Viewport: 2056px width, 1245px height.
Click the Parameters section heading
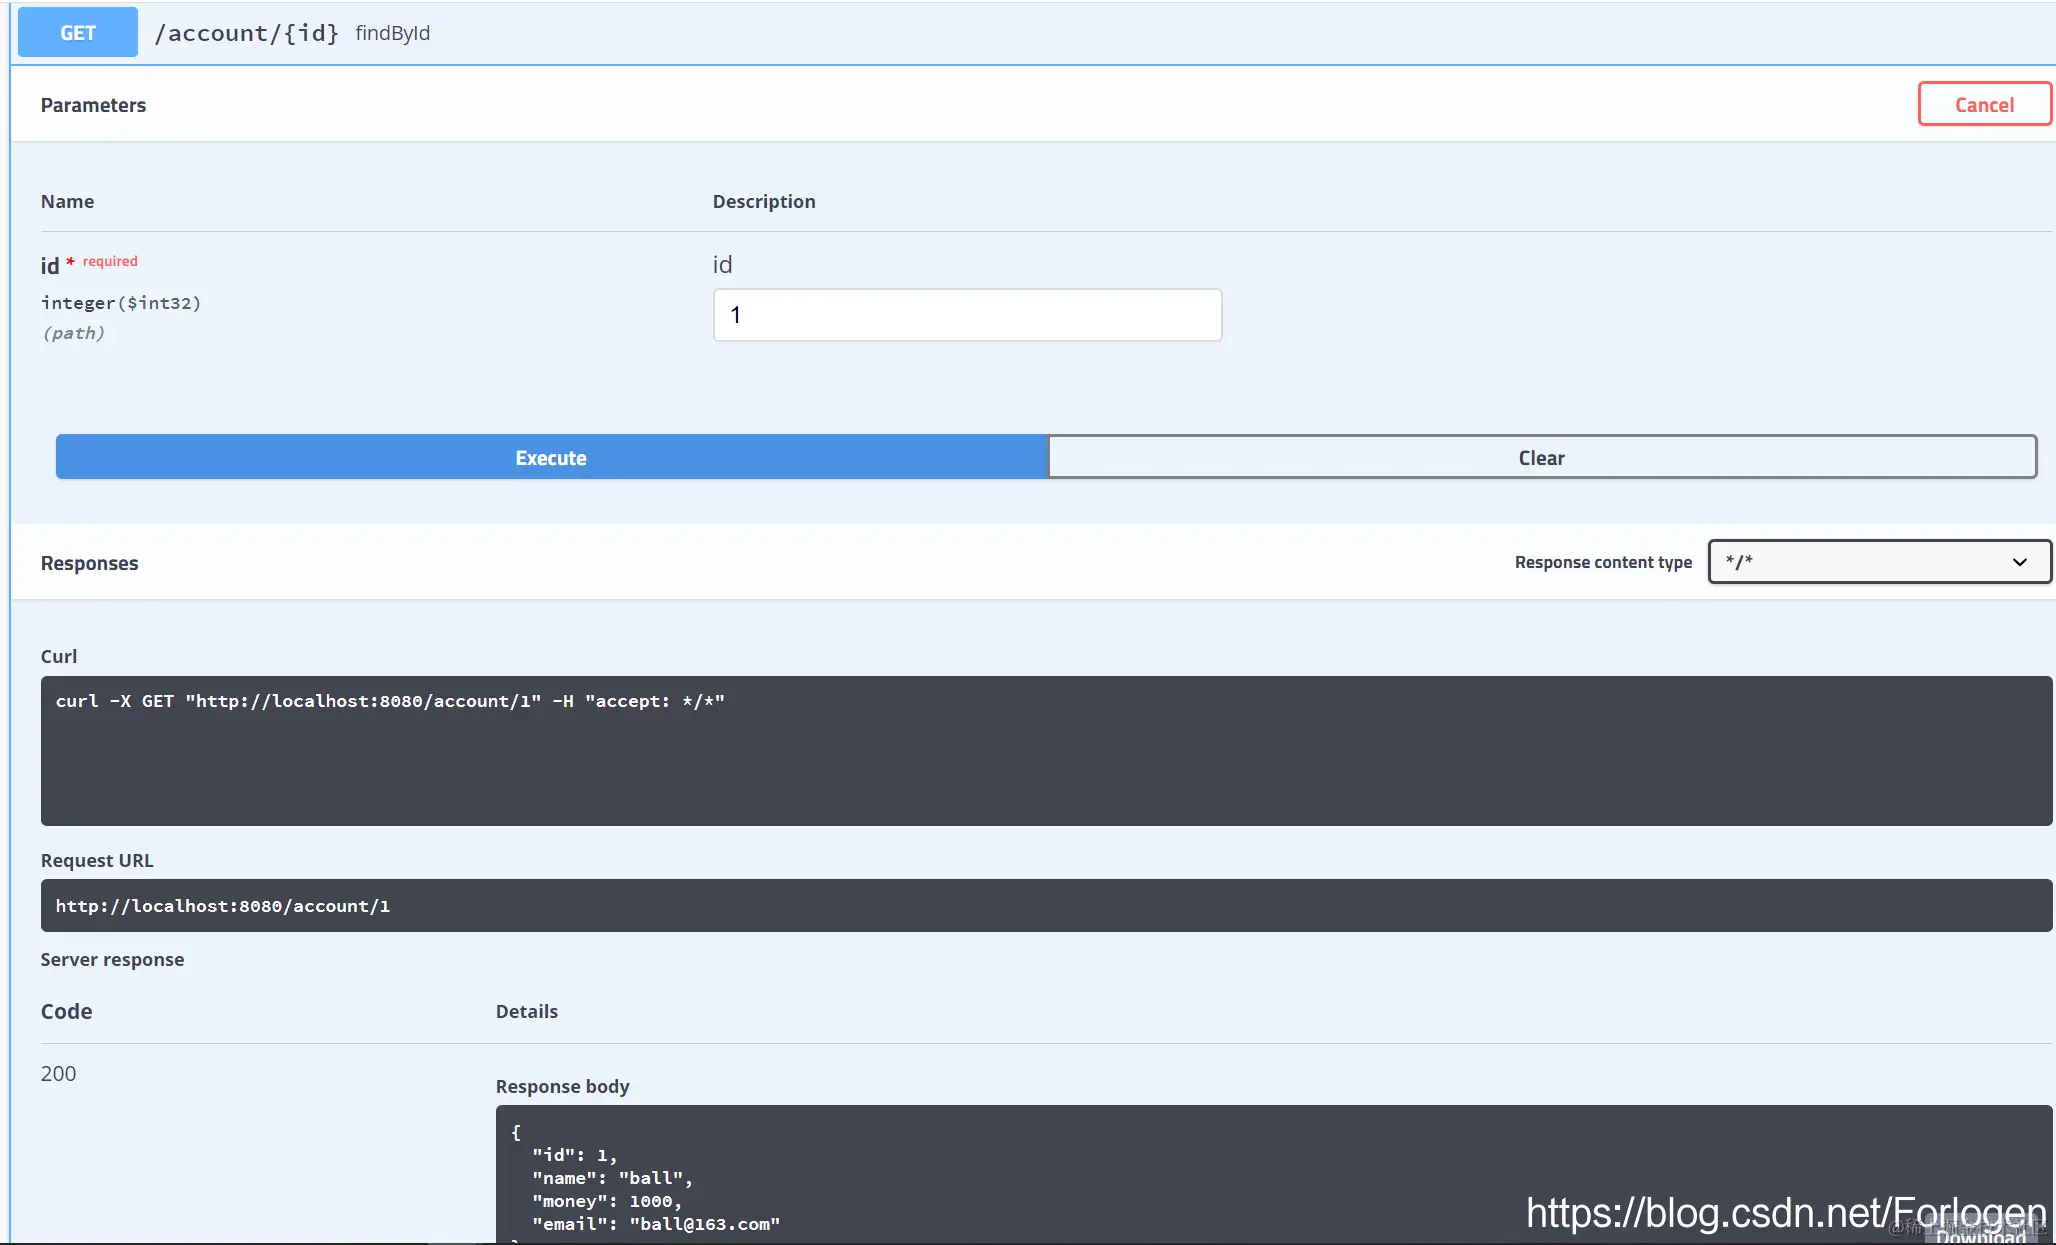[x=93, y=105]
